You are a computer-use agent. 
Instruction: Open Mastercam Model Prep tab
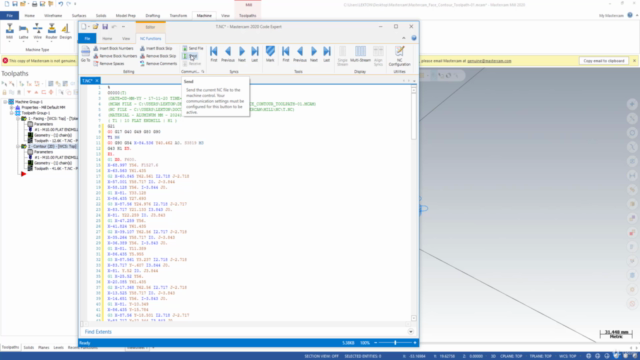(x=125, y=16)
